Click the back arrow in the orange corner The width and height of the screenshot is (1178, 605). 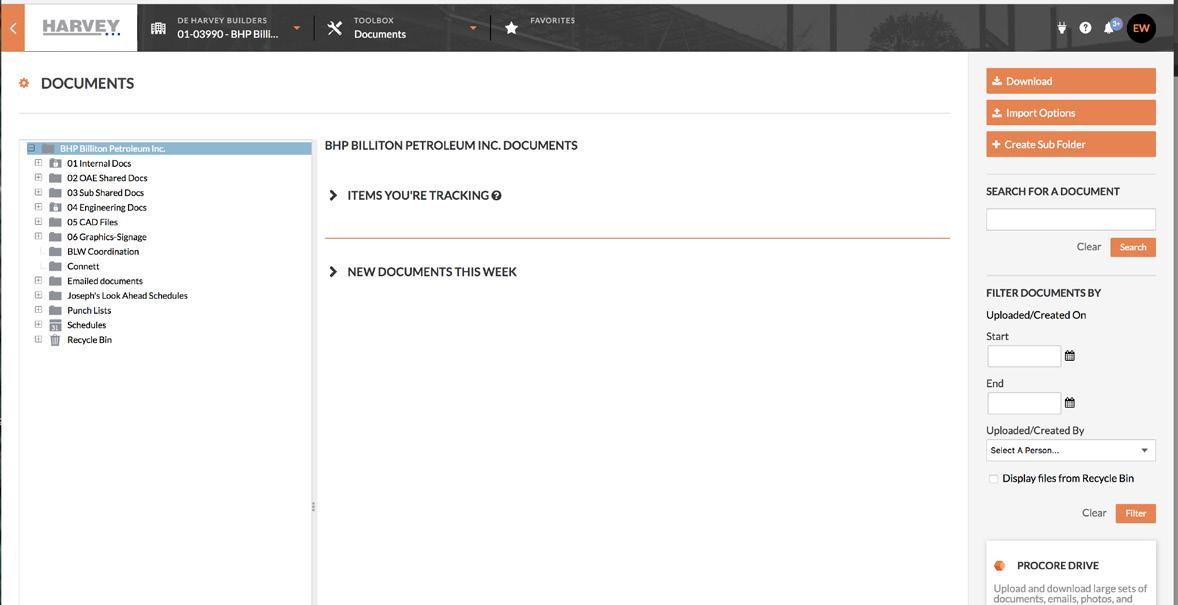(x=12, y=28)
